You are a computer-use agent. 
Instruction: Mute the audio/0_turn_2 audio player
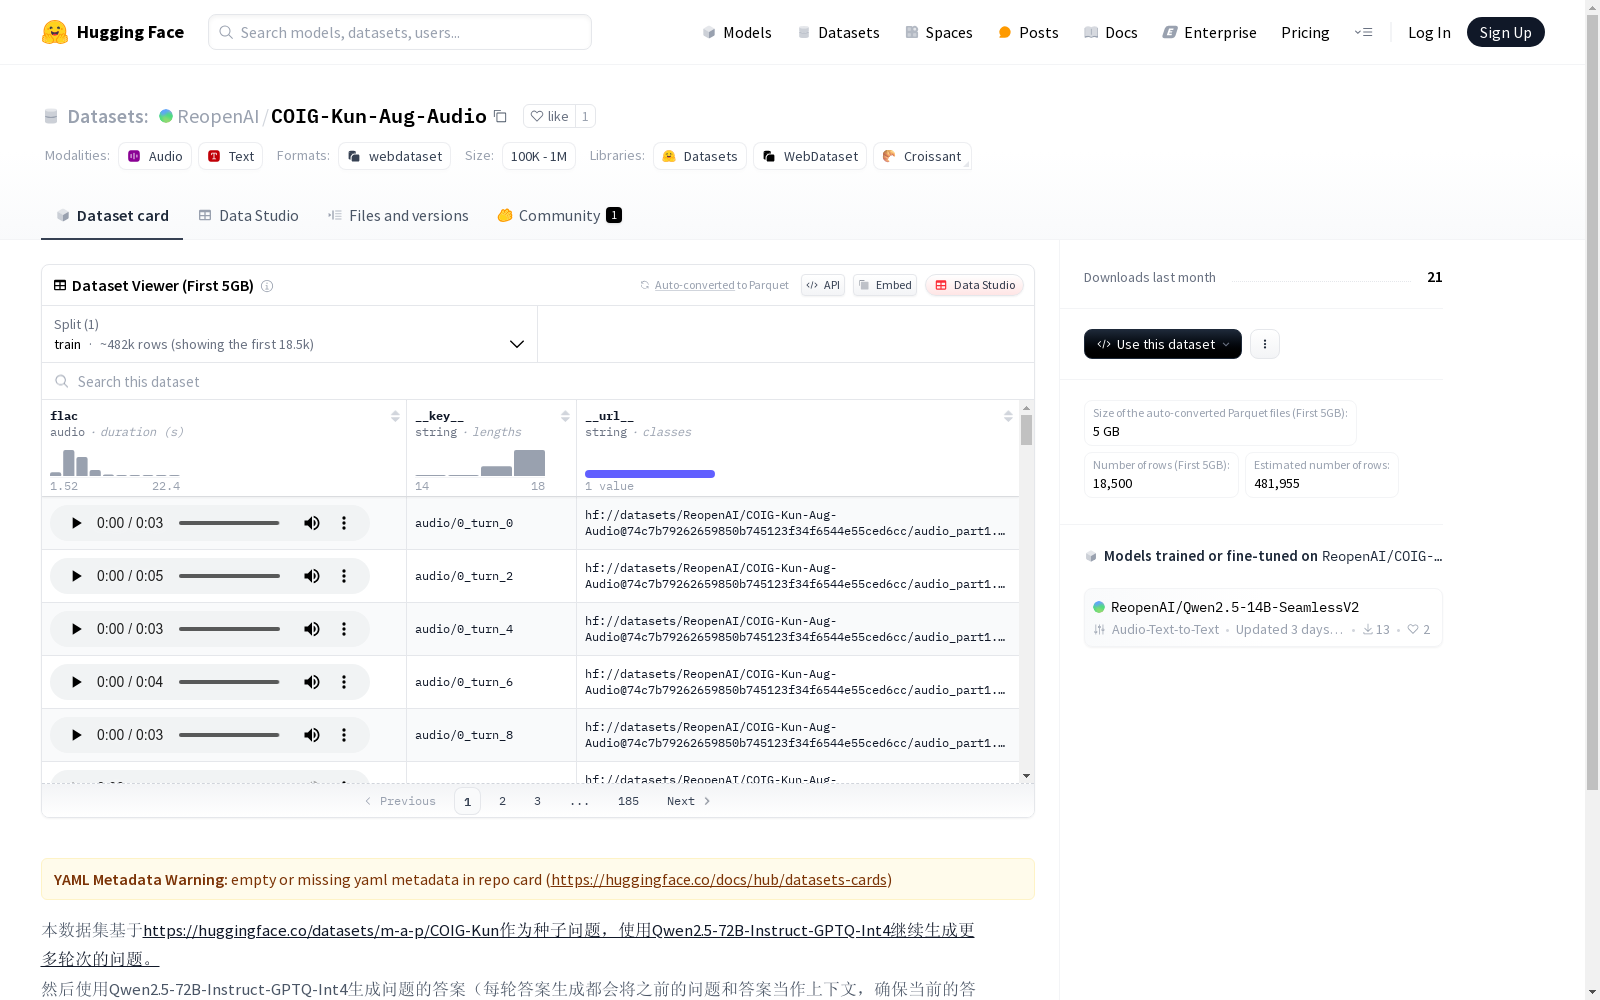[x=312, y=576]
